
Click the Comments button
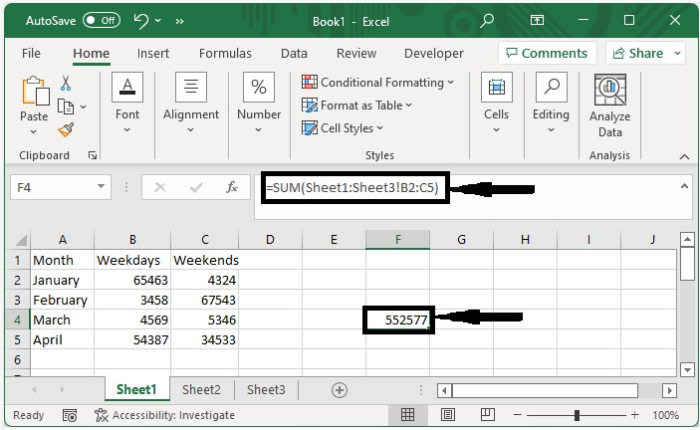[x=547, y=53]
